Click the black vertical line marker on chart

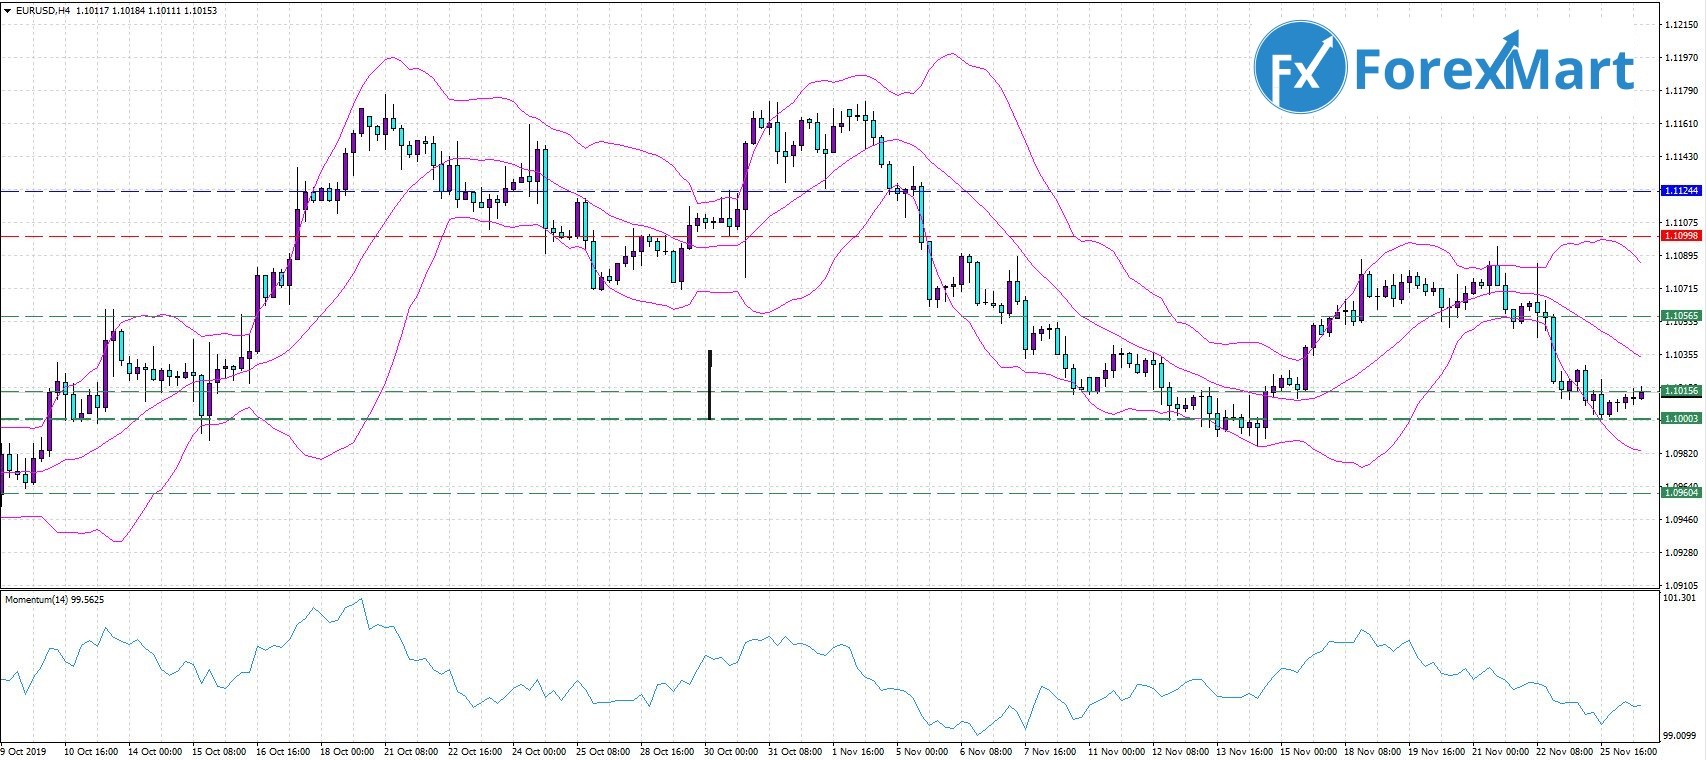point(709,385)
